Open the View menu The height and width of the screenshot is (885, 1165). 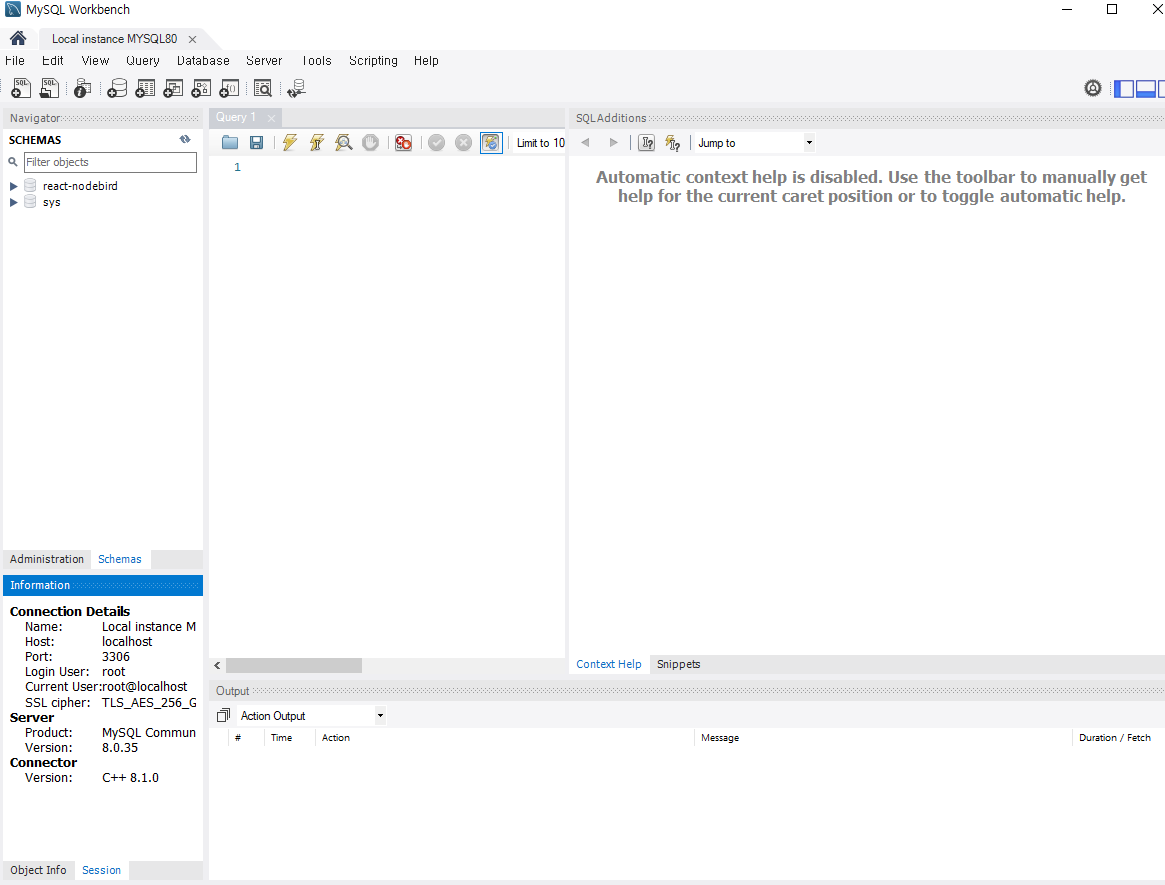coord(95,61)
